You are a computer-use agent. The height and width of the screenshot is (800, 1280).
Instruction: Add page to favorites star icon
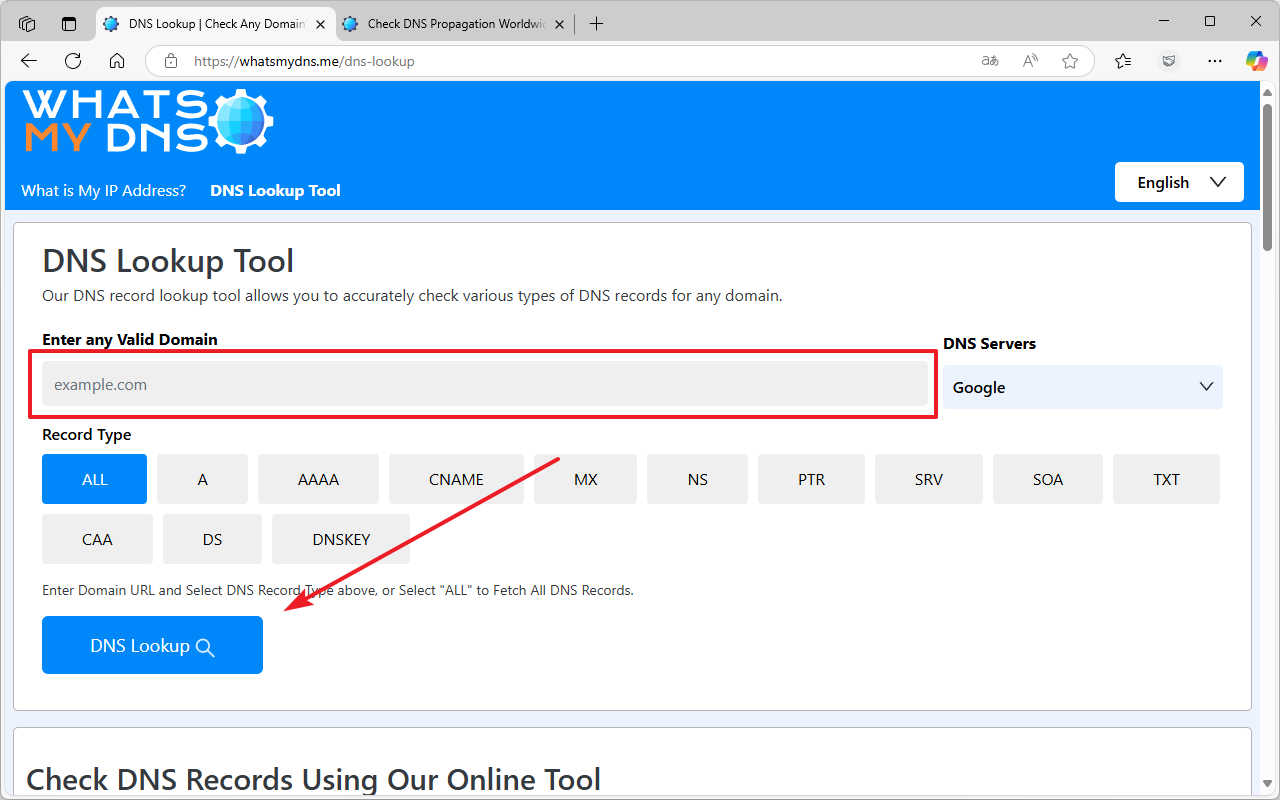click(x=1070, y=61)
